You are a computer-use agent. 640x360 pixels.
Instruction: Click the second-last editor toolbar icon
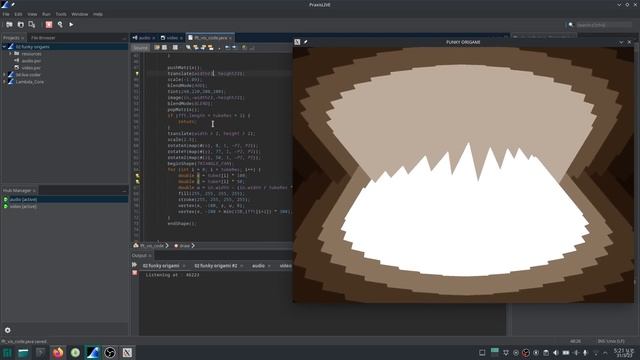coord(244,48)
